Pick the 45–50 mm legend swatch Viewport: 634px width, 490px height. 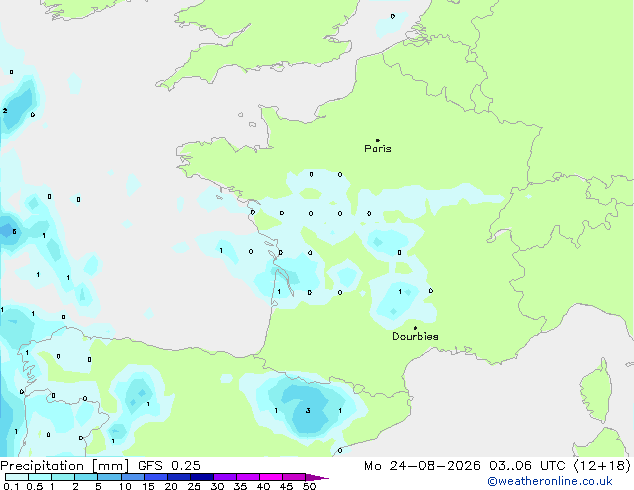[x=294, y=477]
